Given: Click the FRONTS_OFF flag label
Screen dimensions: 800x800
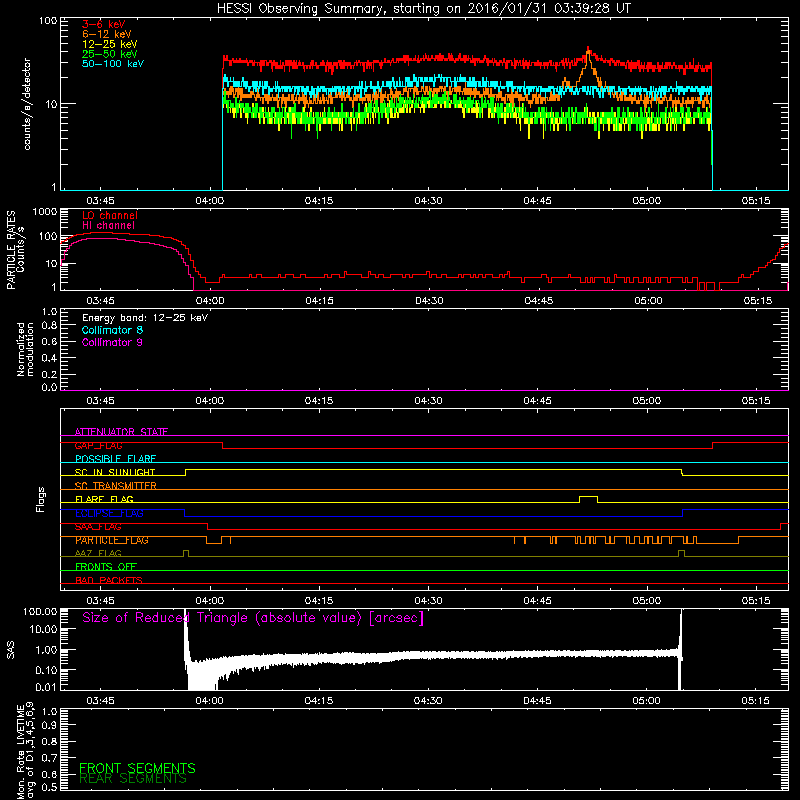Looking at the screenshot, I should tap(106, 566).
